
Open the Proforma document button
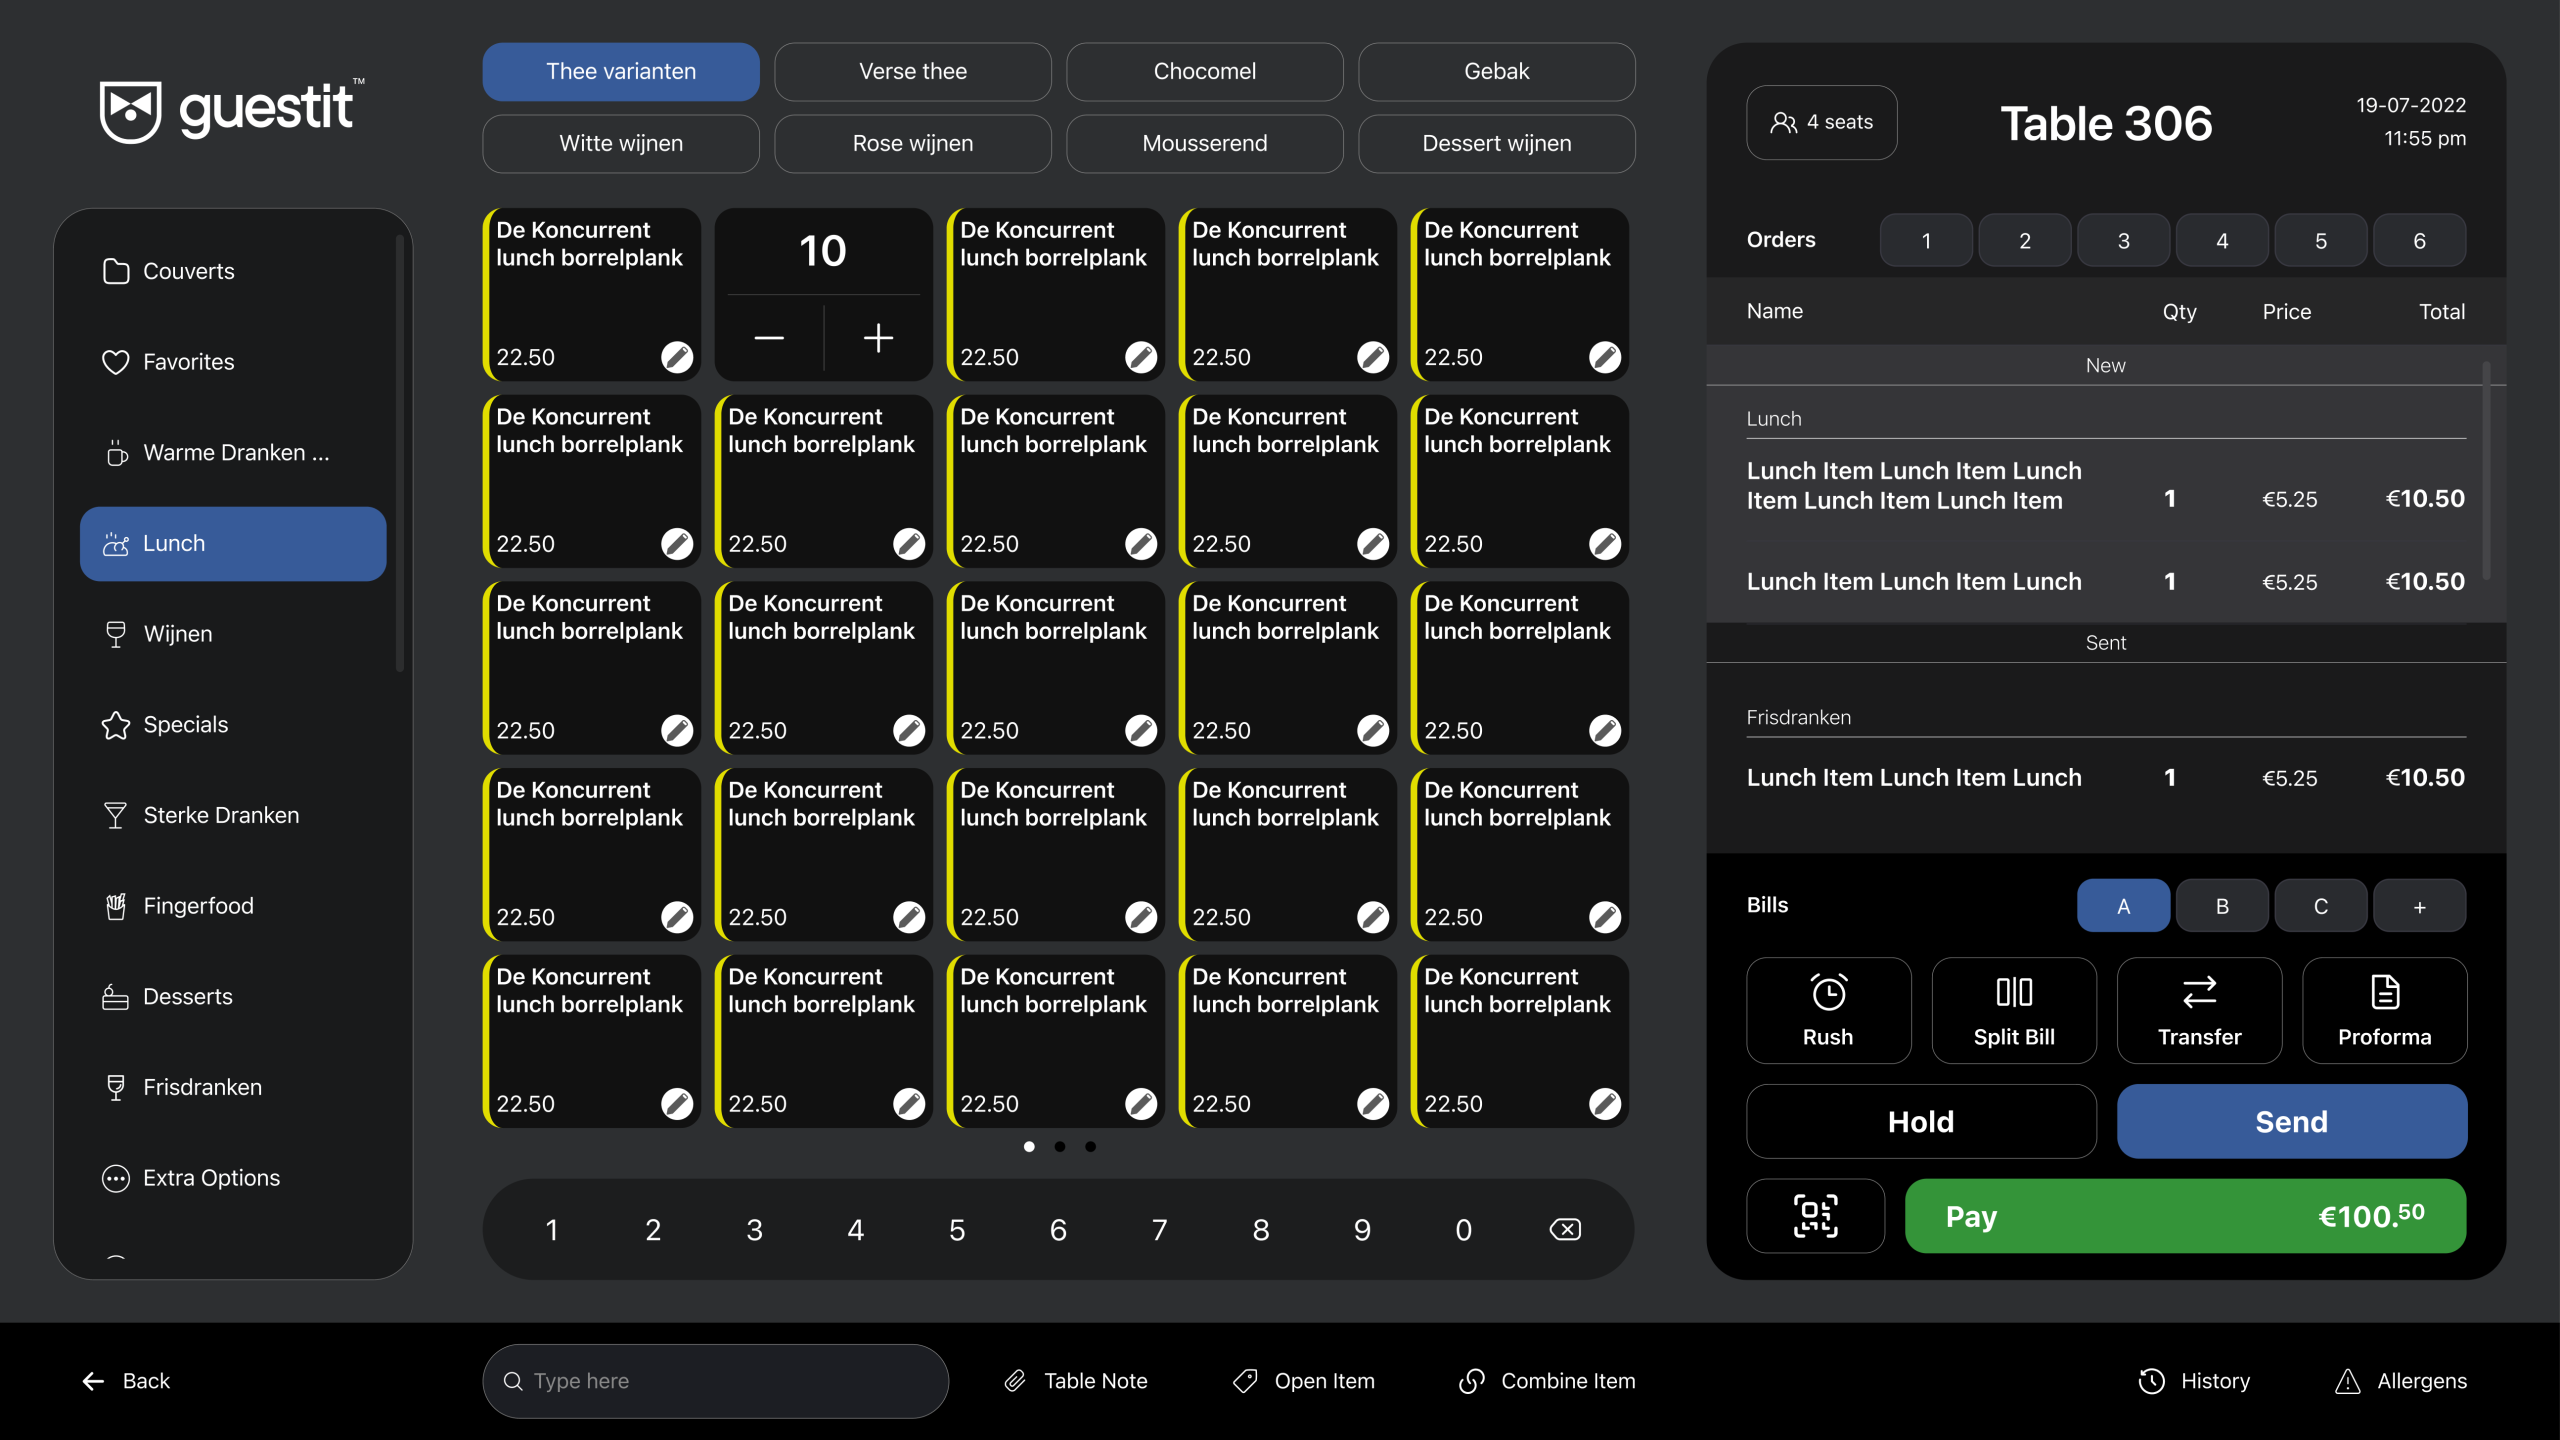click(x=2384, y=1010)
